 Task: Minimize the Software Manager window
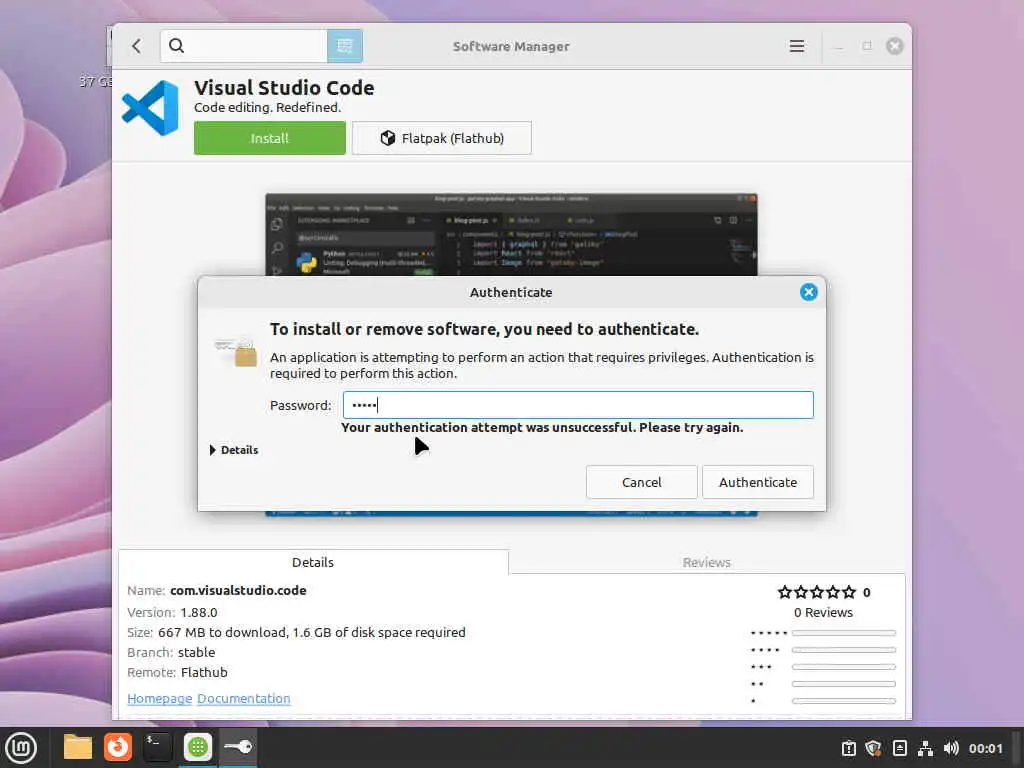[839, 46]
